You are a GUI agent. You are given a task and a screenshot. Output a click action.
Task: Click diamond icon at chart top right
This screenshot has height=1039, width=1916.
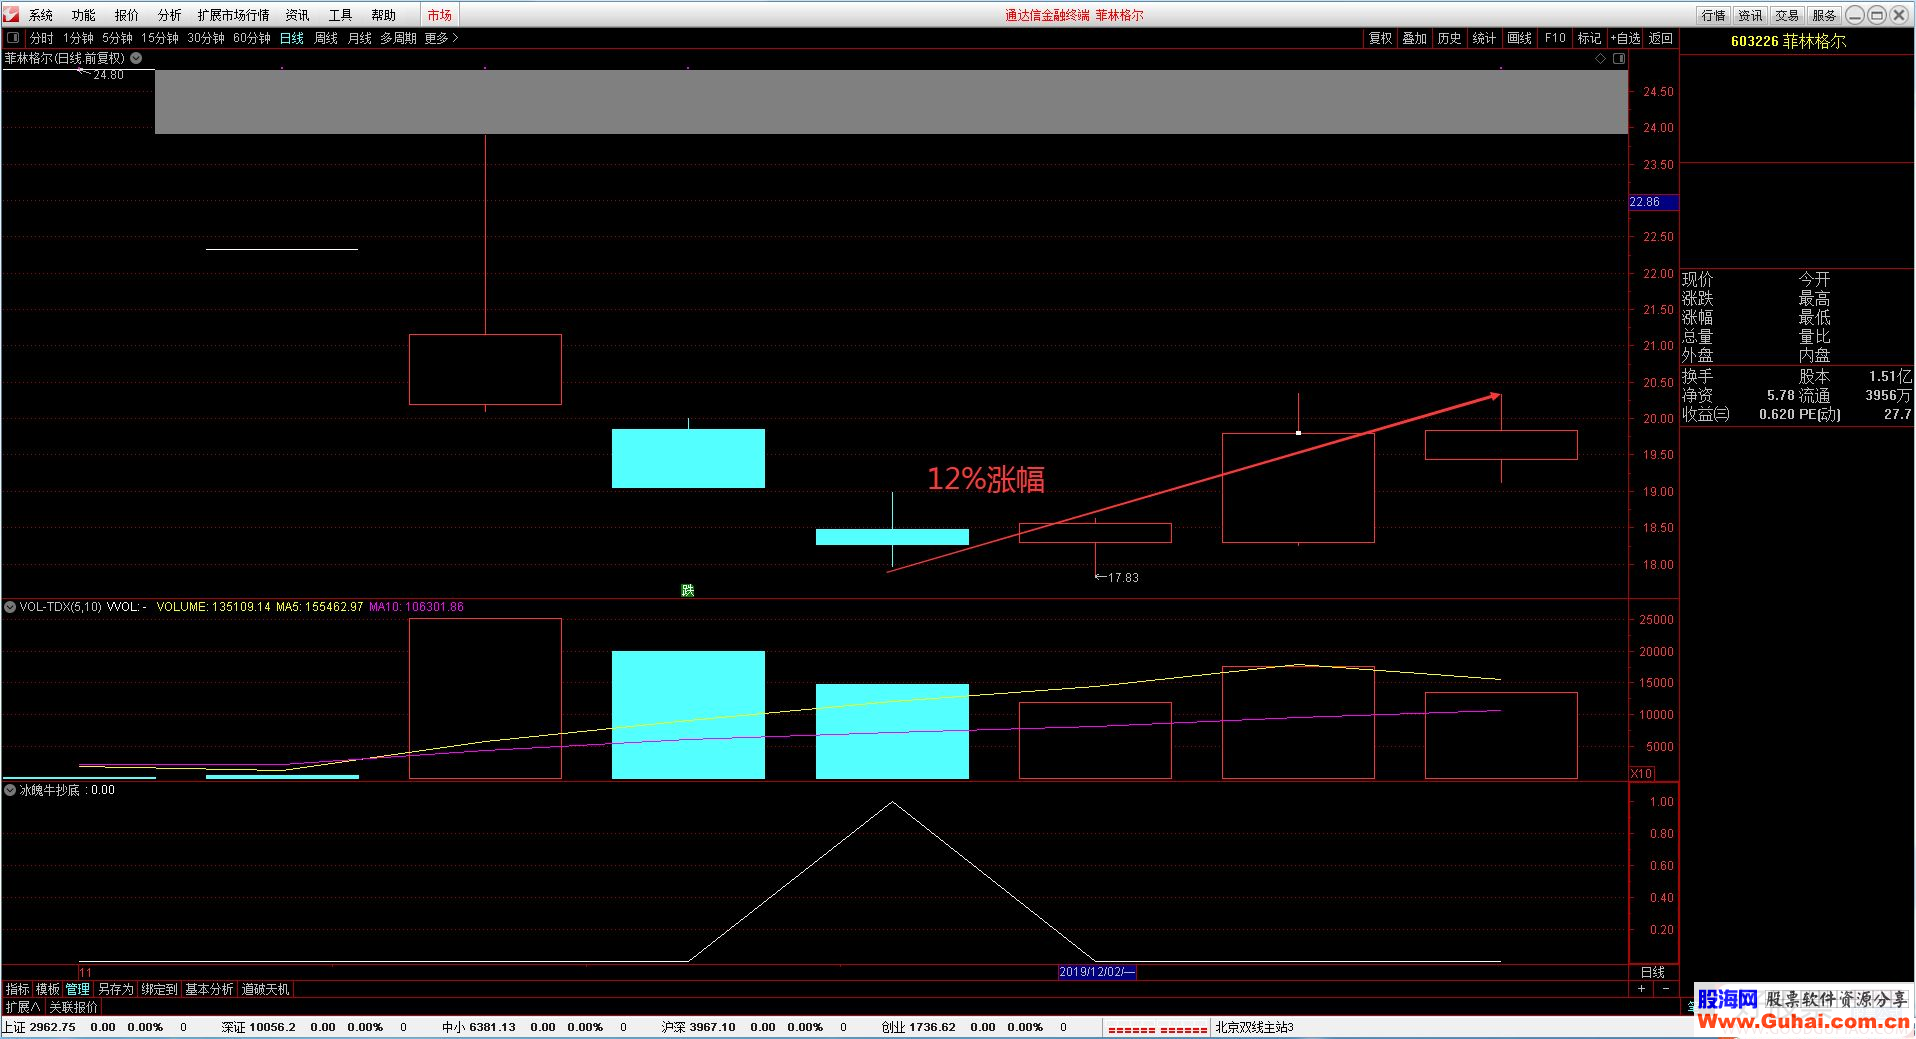coord(1600,58)
